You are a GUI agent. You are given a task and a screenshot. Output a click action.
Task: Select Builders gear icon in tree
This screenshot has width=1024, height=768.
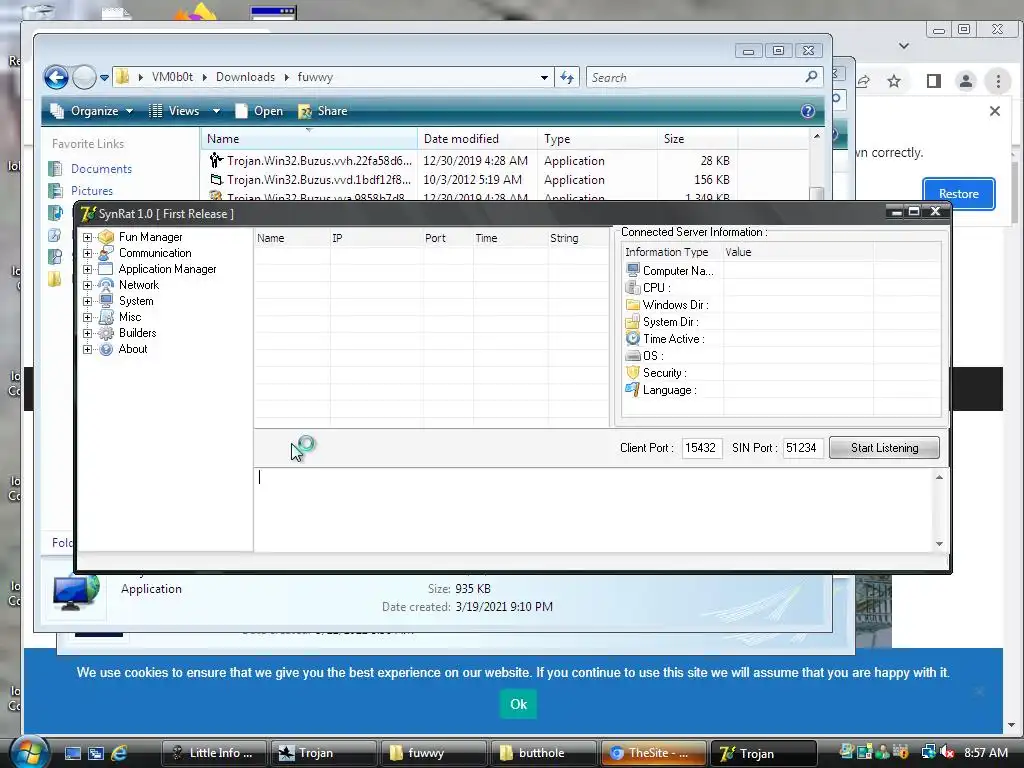pos(106,333)
